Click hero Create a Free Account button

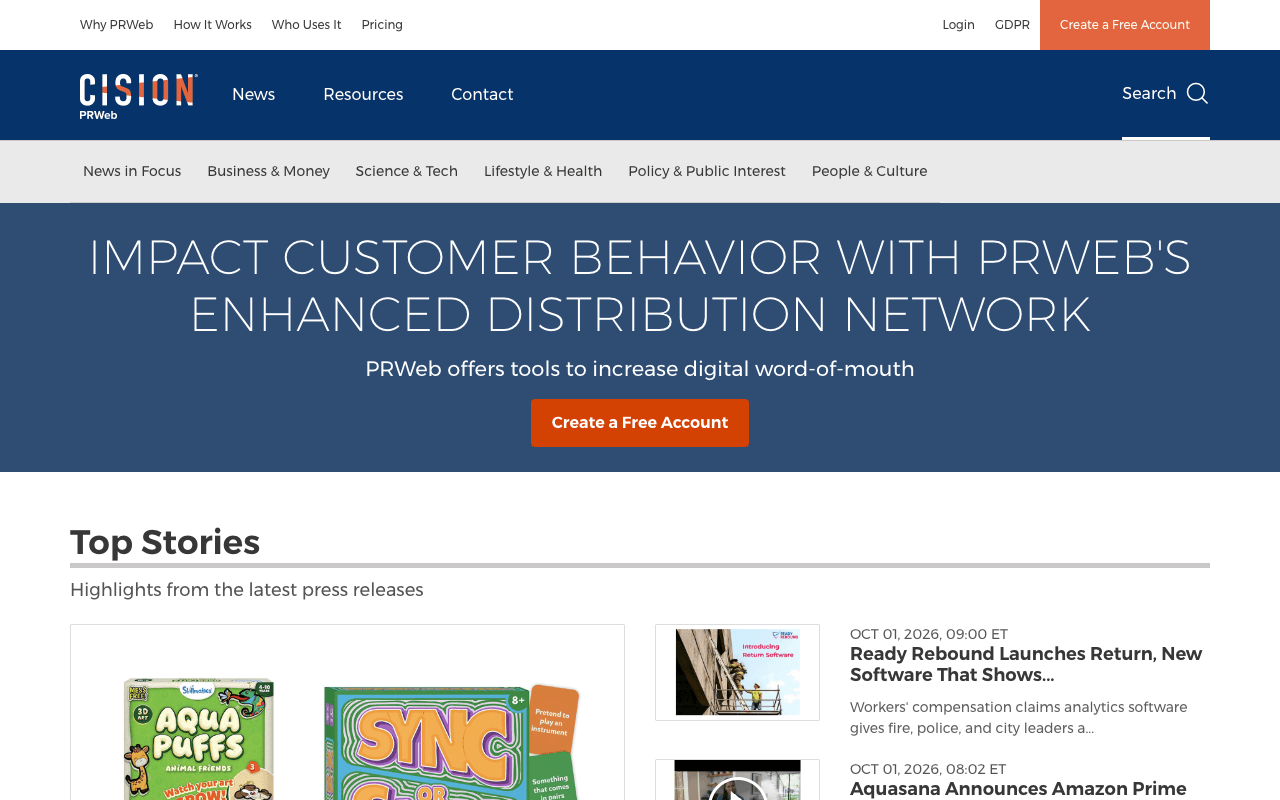[640, 423]
